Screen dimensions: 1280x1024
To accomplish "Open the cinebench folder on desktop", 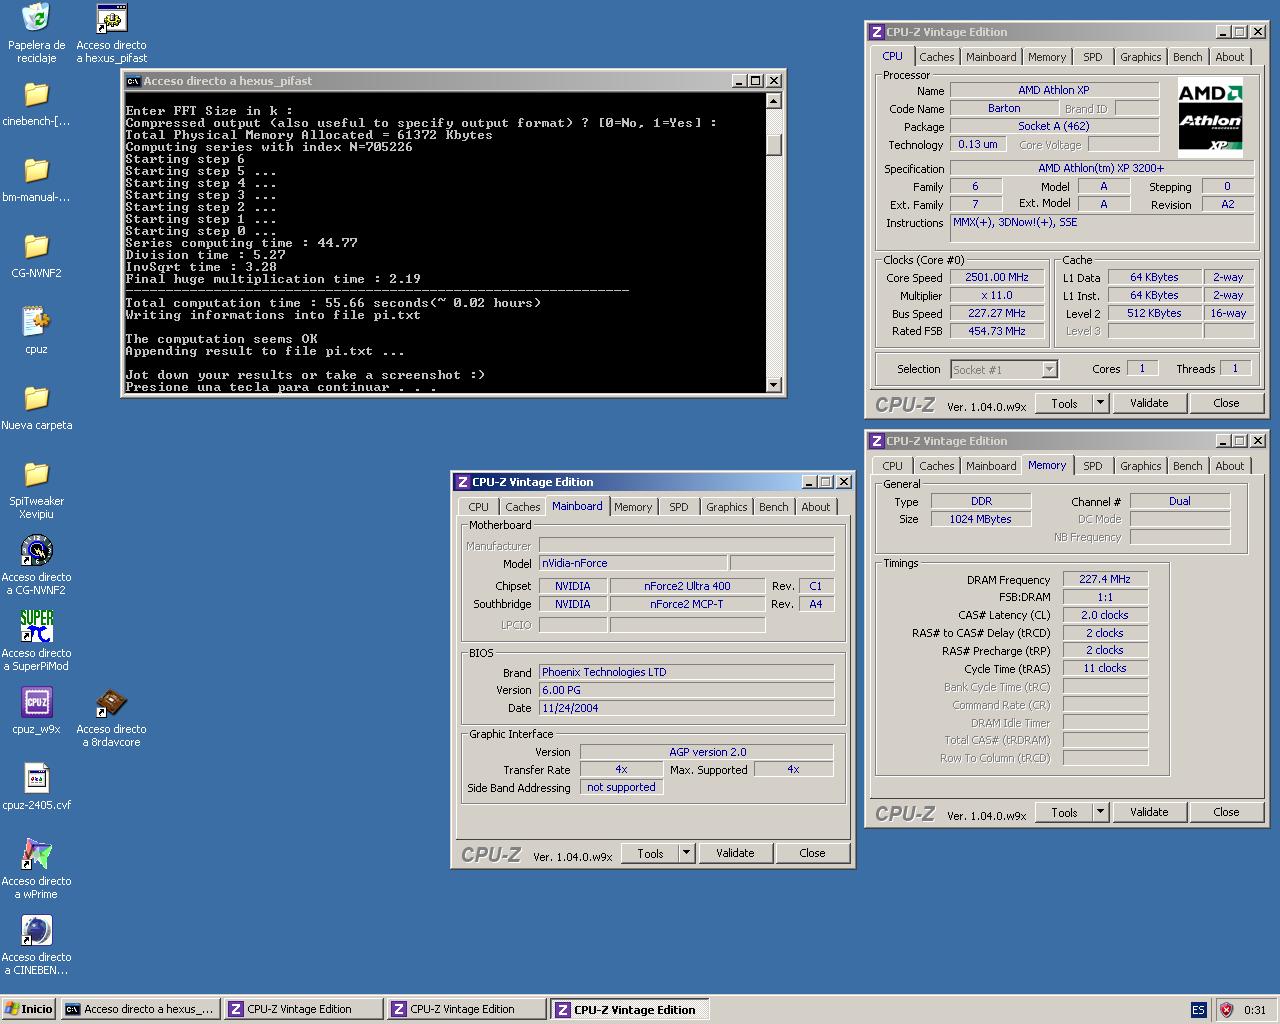I will pyautogui.click(x=36, y=94).
